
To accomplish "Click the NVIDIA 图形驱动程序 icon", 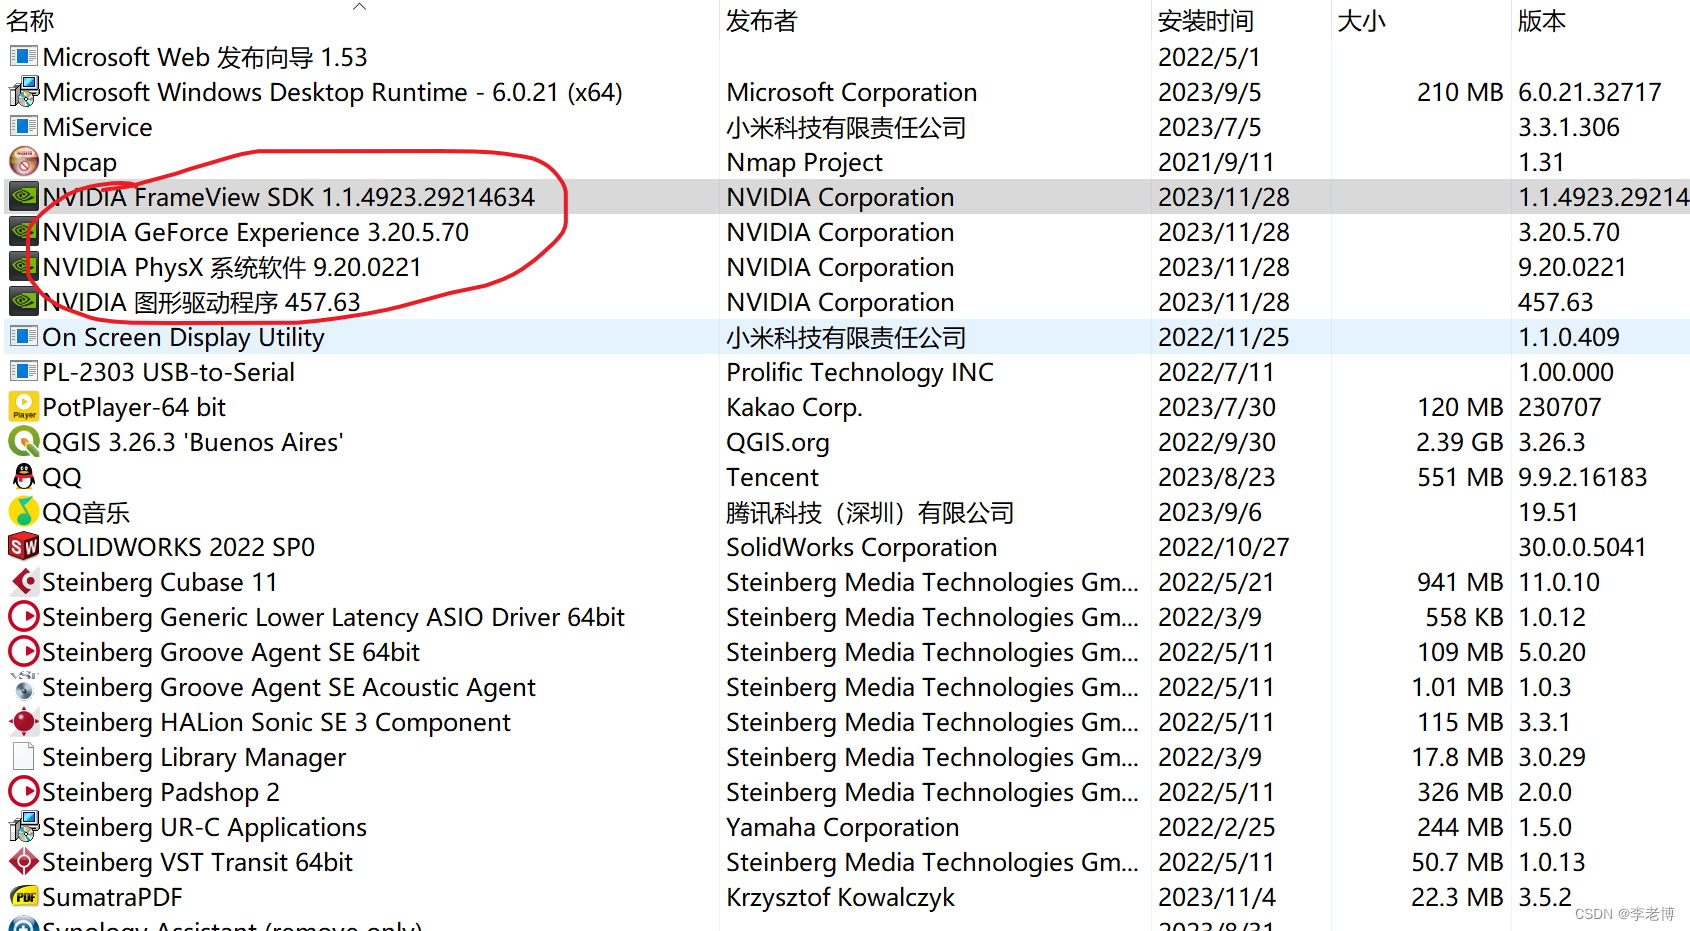I will (24, 301).
